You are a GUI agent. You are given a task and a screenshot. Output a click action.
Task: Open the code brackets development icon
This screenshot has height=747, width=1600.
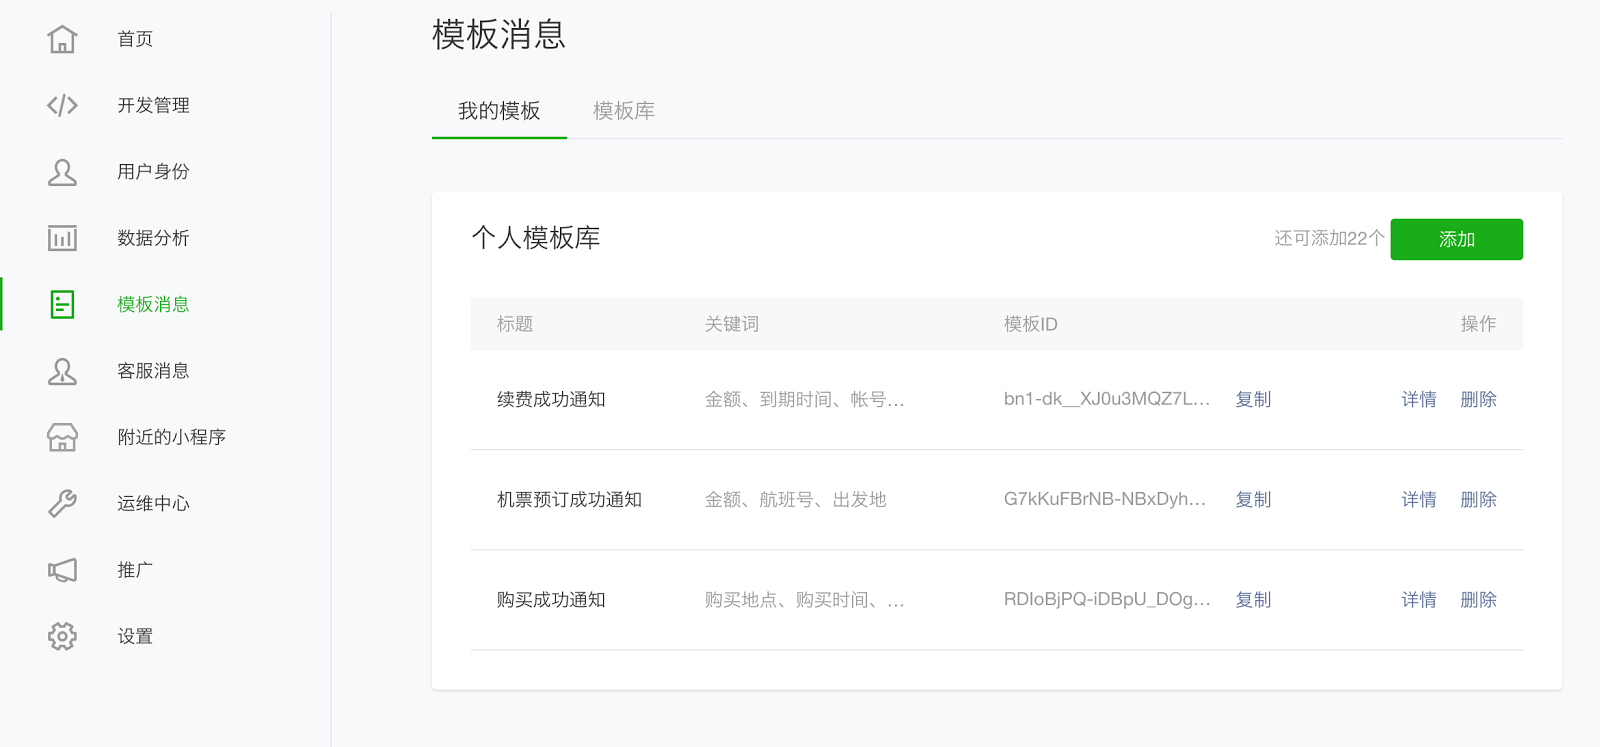62,105
